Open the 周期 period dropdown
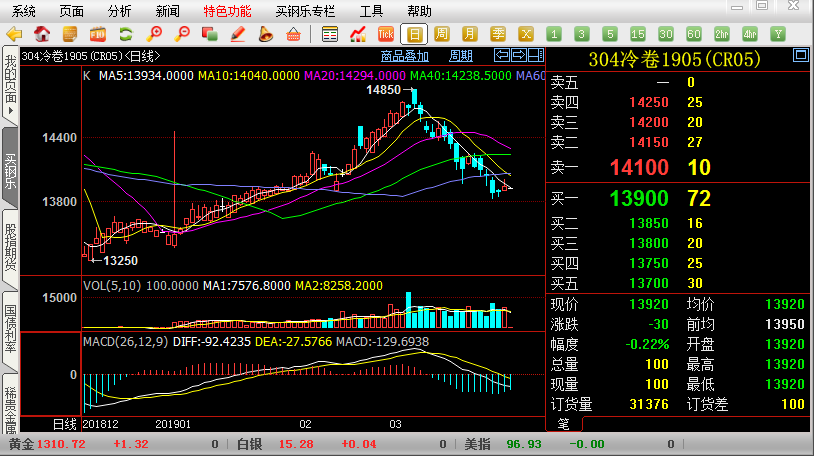The height and width of the screenshot is (456, 814). pyautogui.click(x=461, y=56)
